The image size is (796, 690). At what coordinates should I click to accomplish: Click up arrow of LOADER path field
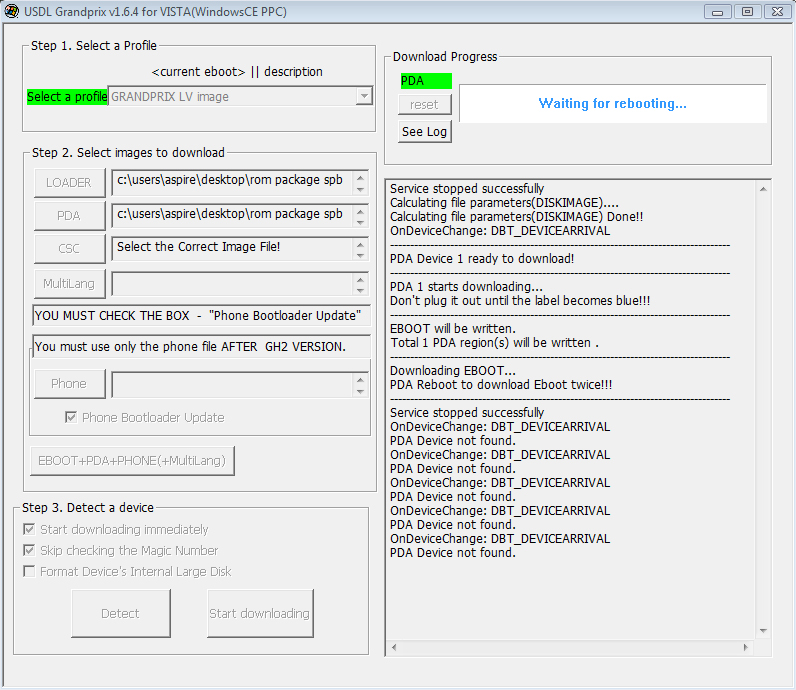pos(360,177)
